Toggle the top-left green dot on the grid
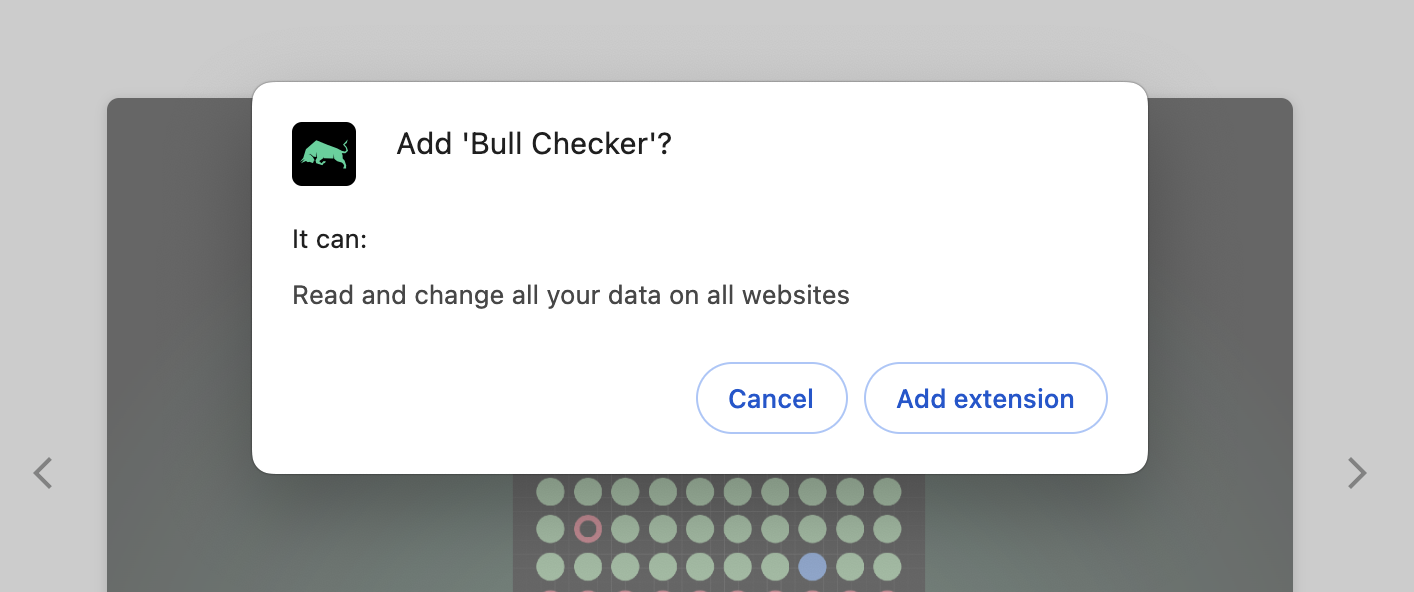This screenshot has height=592, width=1414. [550, 492]
